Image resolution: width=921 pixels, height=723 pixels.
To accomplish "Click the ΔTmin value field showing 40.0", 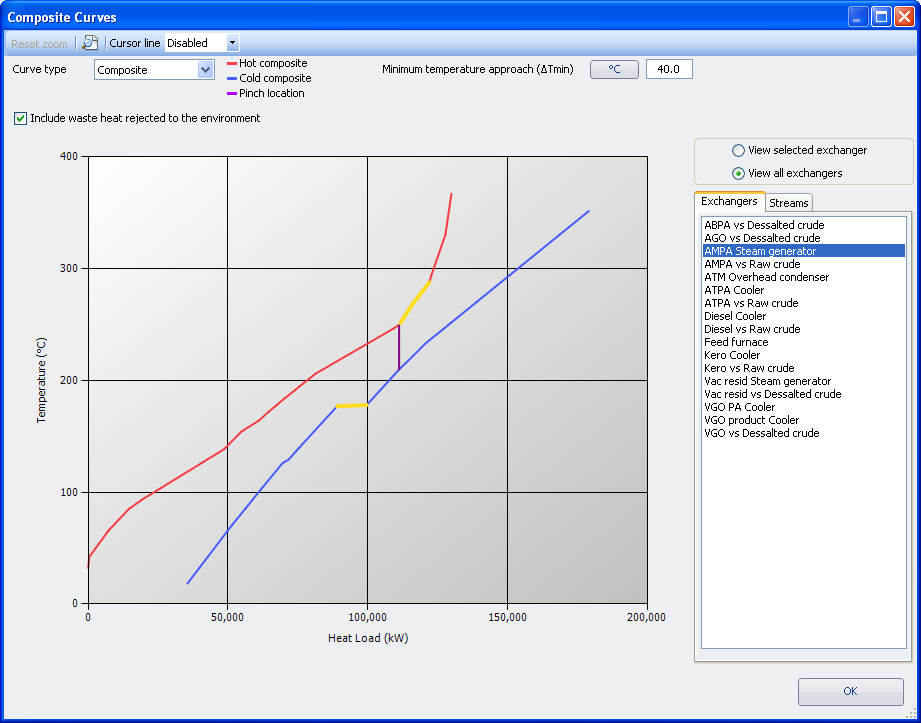I will pos(669,69).
